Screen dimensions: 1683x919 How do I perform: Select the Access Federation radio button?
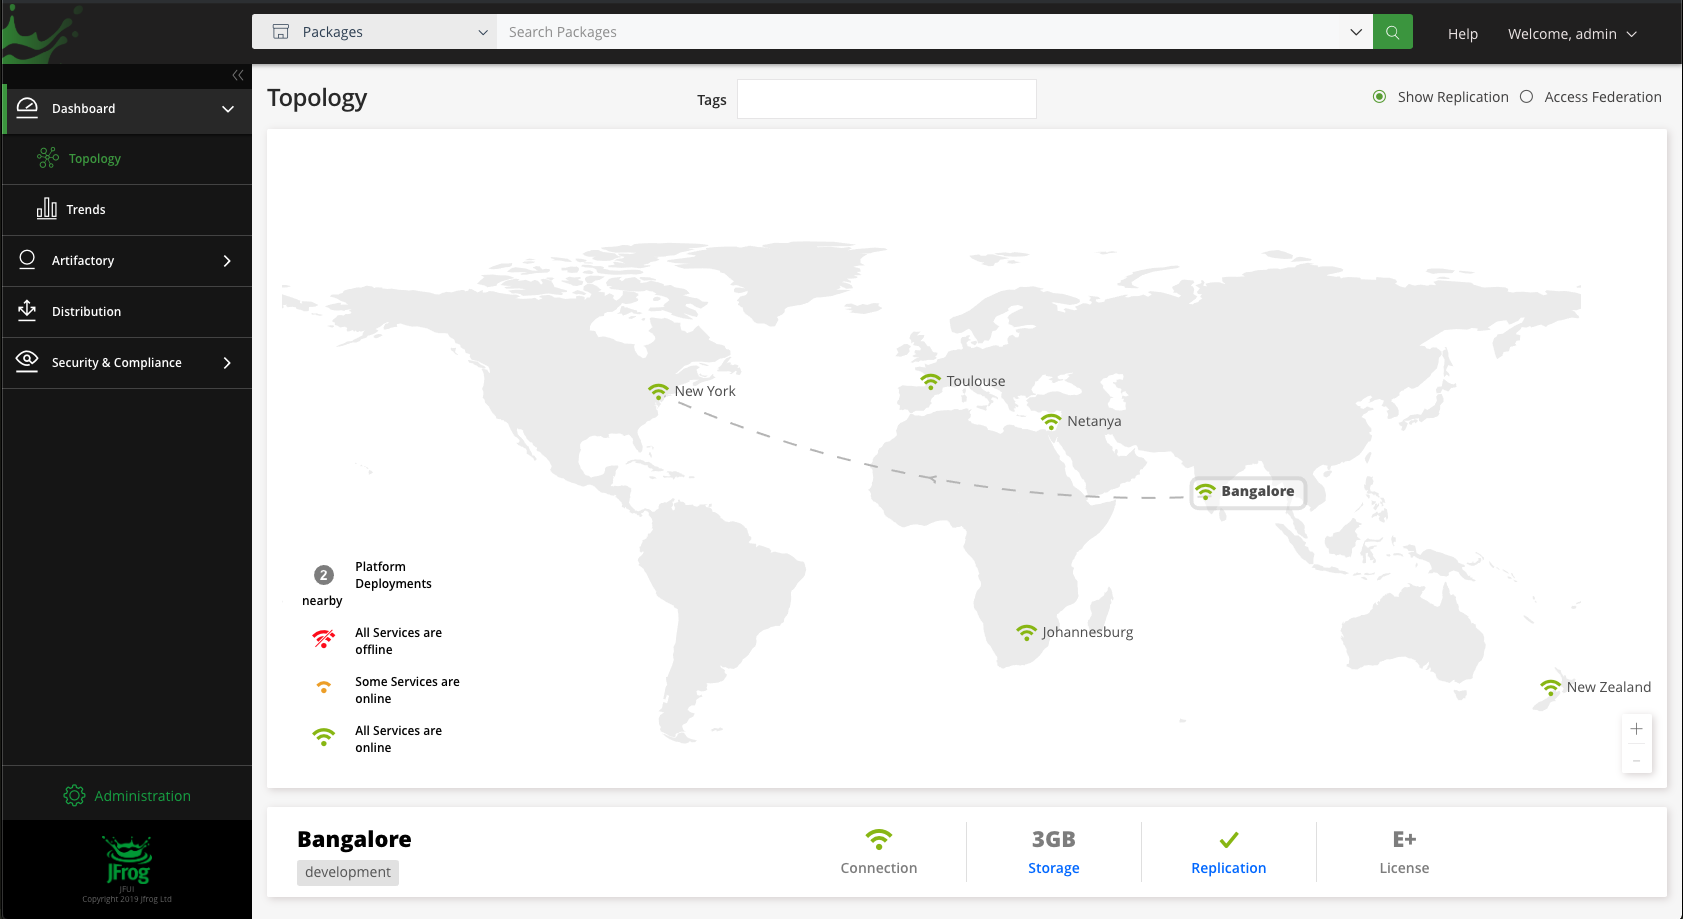tap(1526, 97)
